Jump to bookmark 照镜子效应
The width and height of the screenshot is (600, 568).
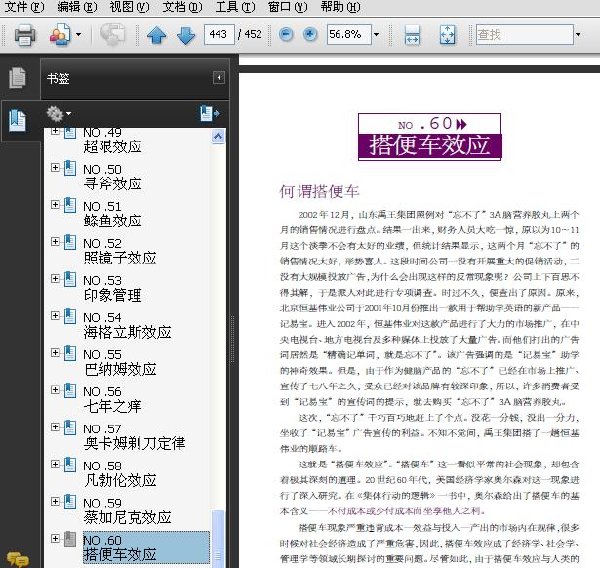[120, 258]
